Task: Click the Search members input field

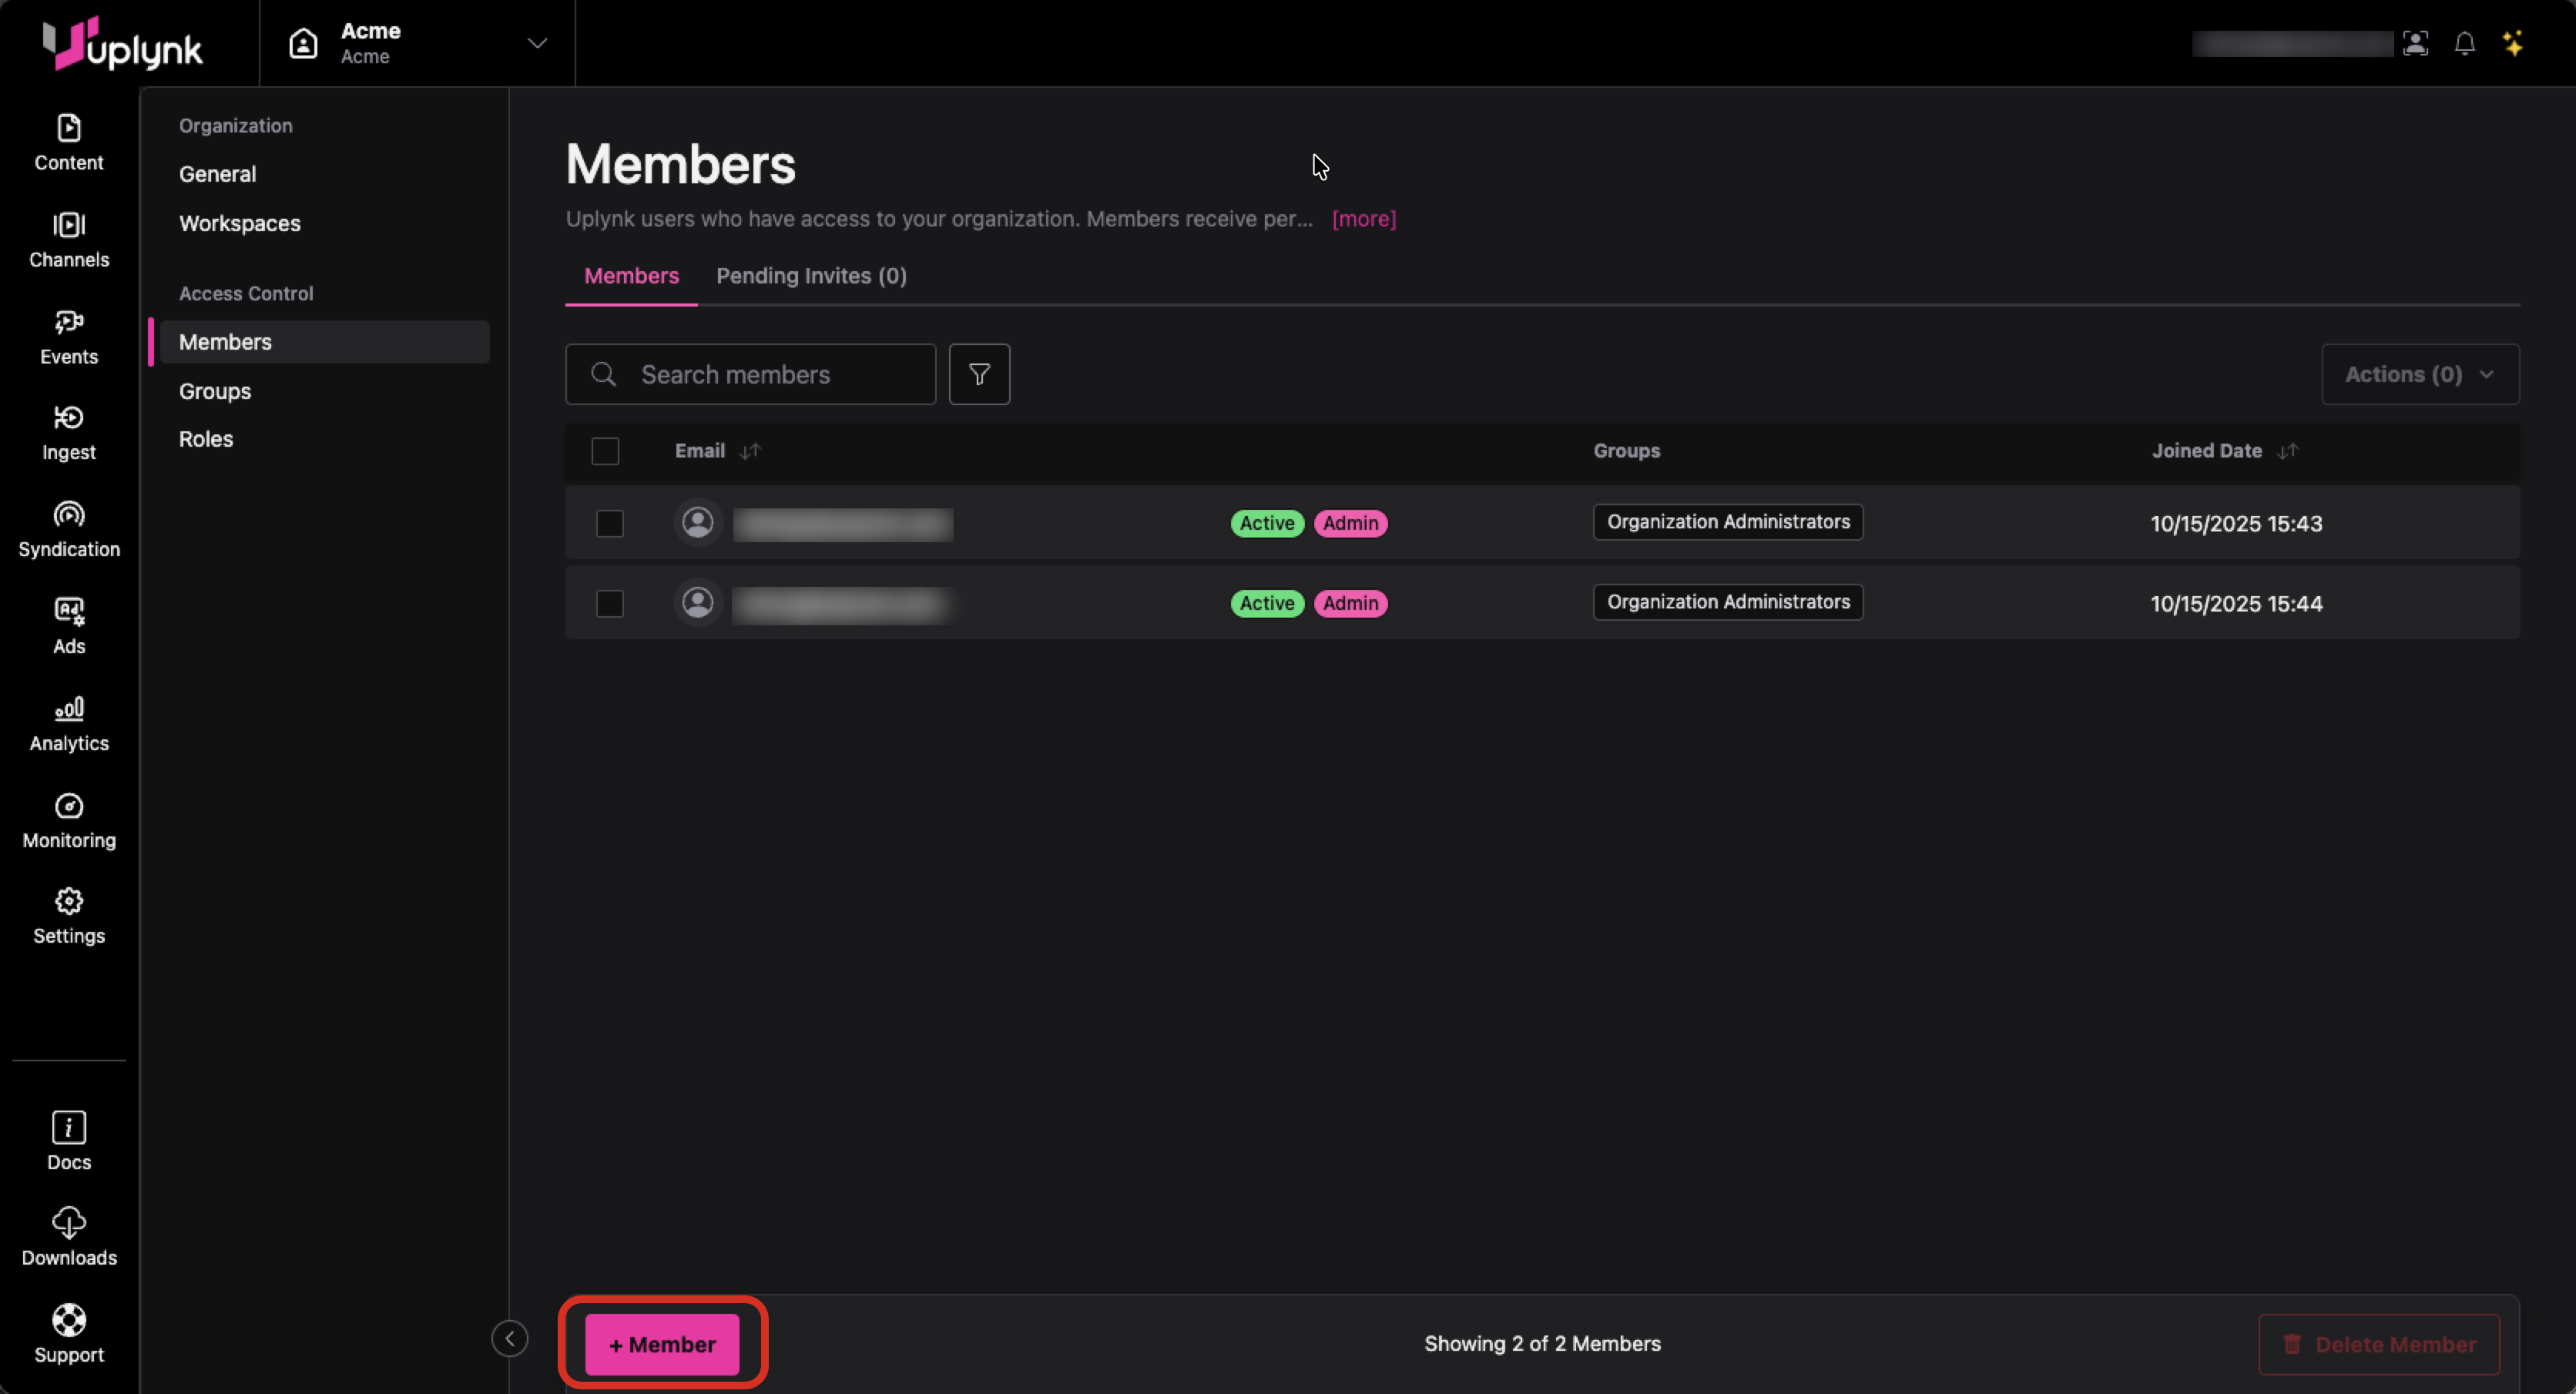Action: pos(770,374)
